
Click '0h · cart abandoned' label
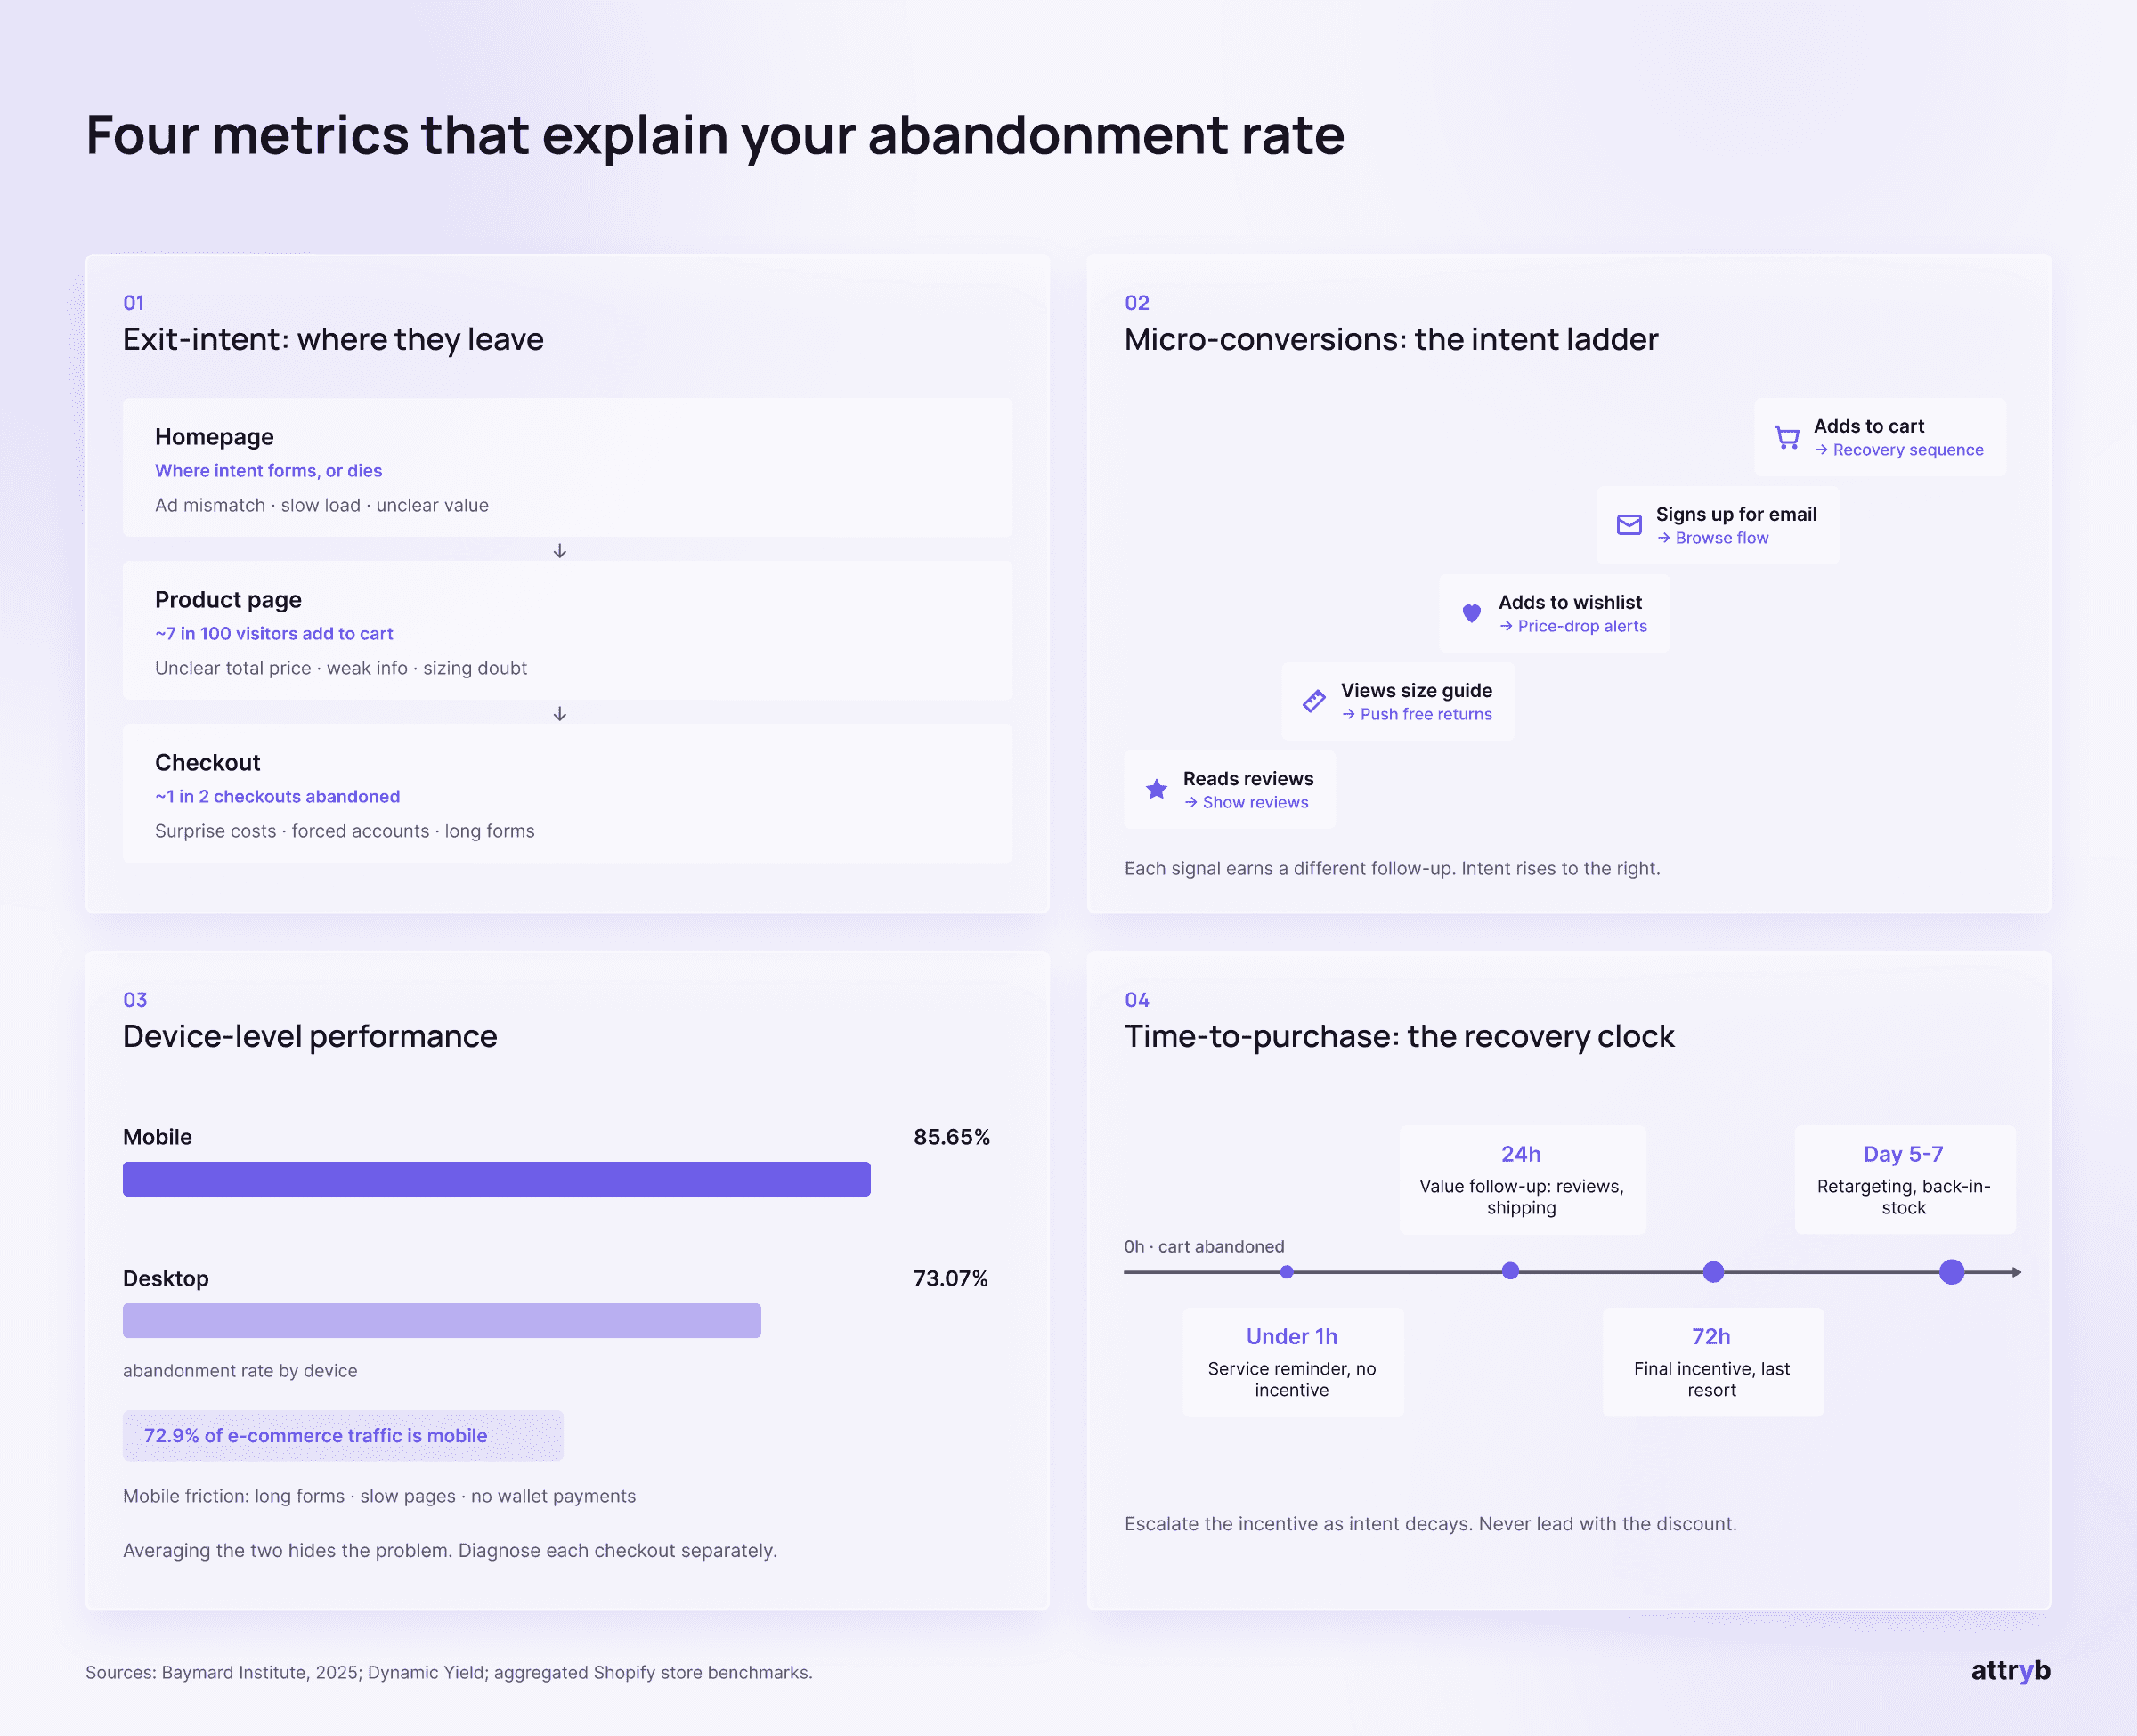[1204, 1247]
